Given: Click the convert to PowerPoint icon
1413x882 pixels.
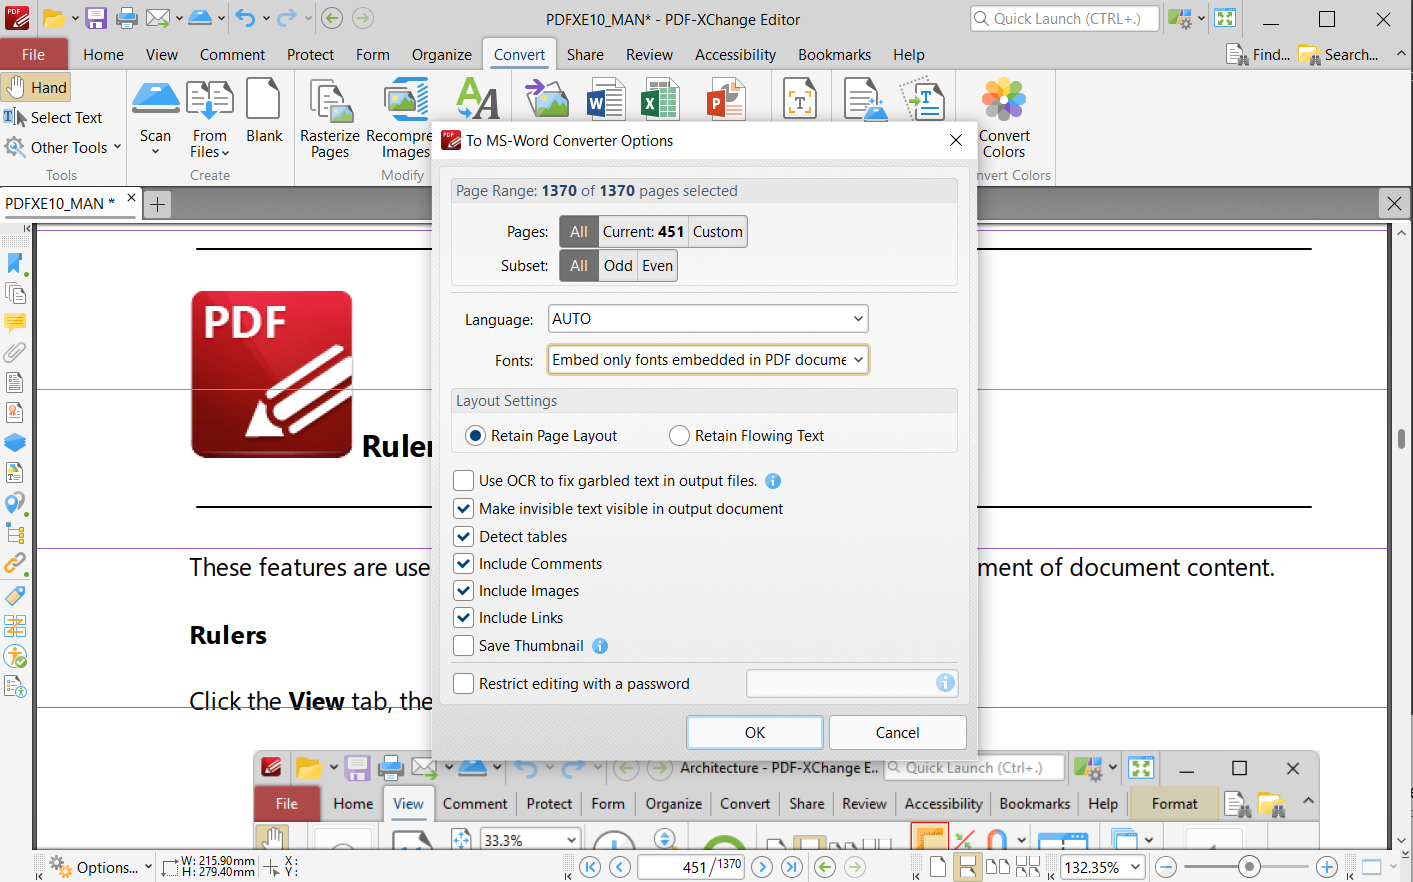Looking at the screenshot, I should [x=726, y=100].
